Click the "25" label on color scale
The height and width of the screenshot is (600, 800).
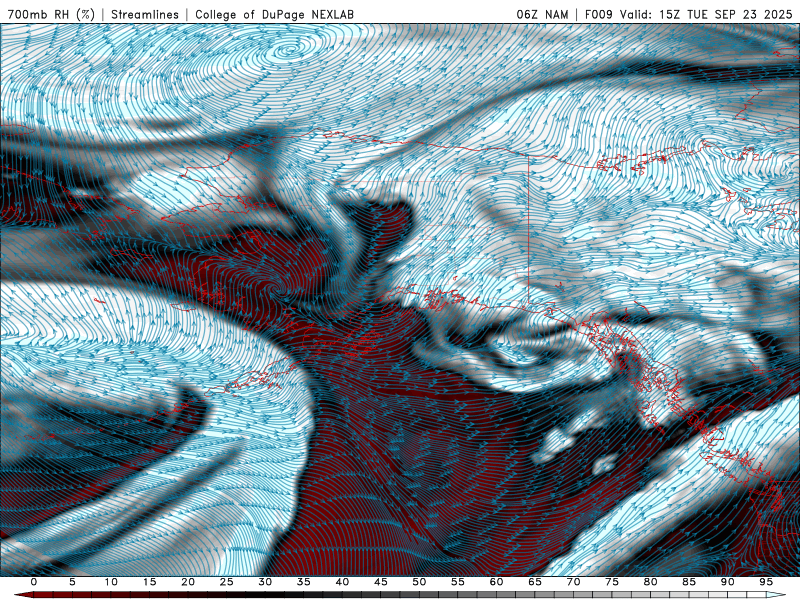pyautogui.click(x=227, y=582)
